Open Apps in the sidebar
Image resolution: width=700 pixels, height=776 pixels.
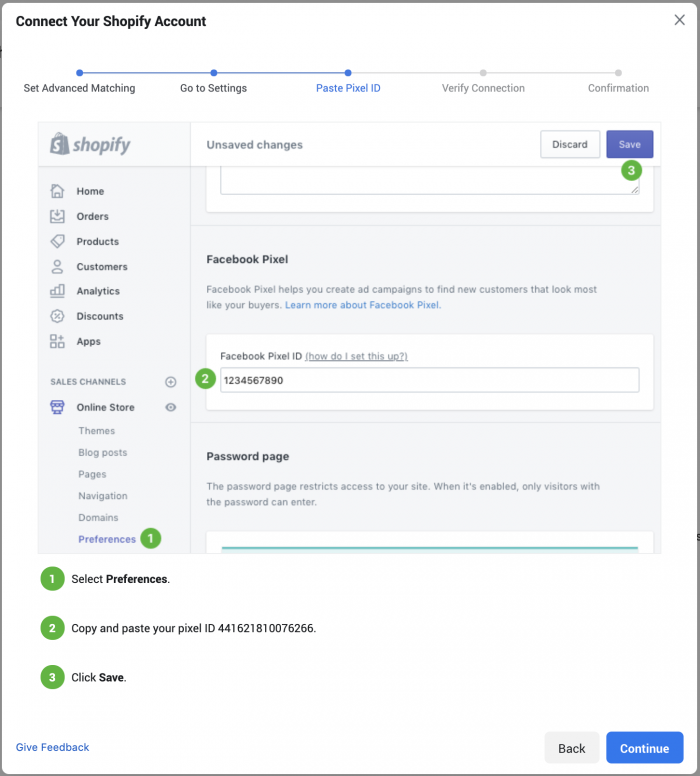point(89,341)
